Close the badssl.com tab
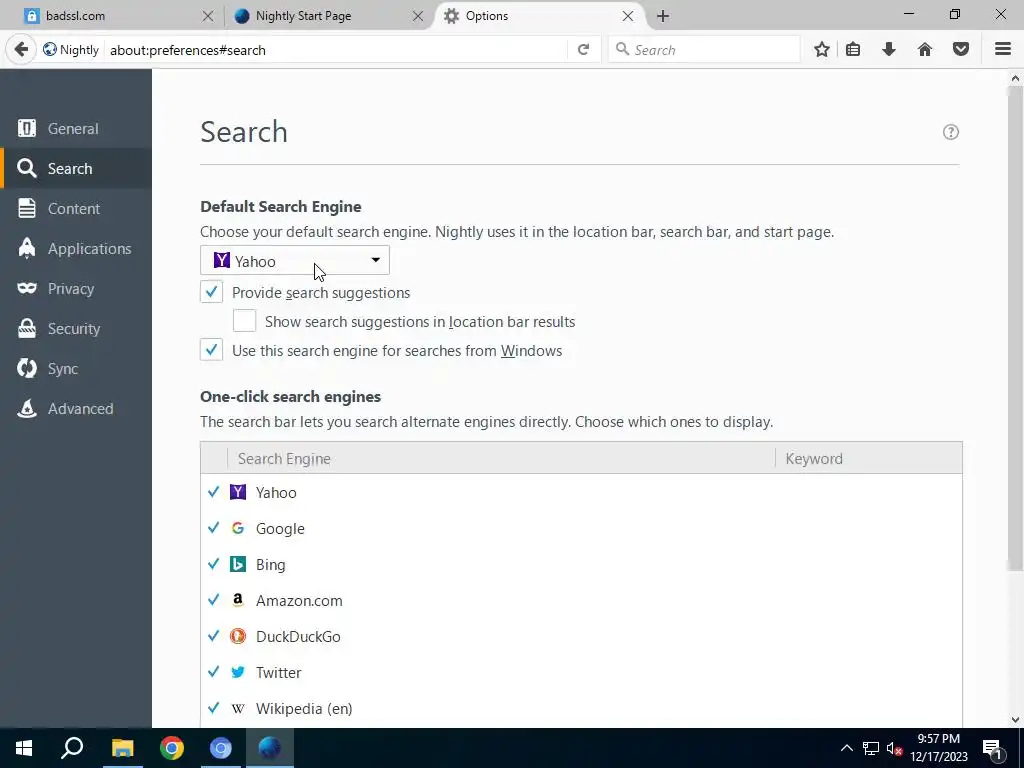 pos(208,16)
